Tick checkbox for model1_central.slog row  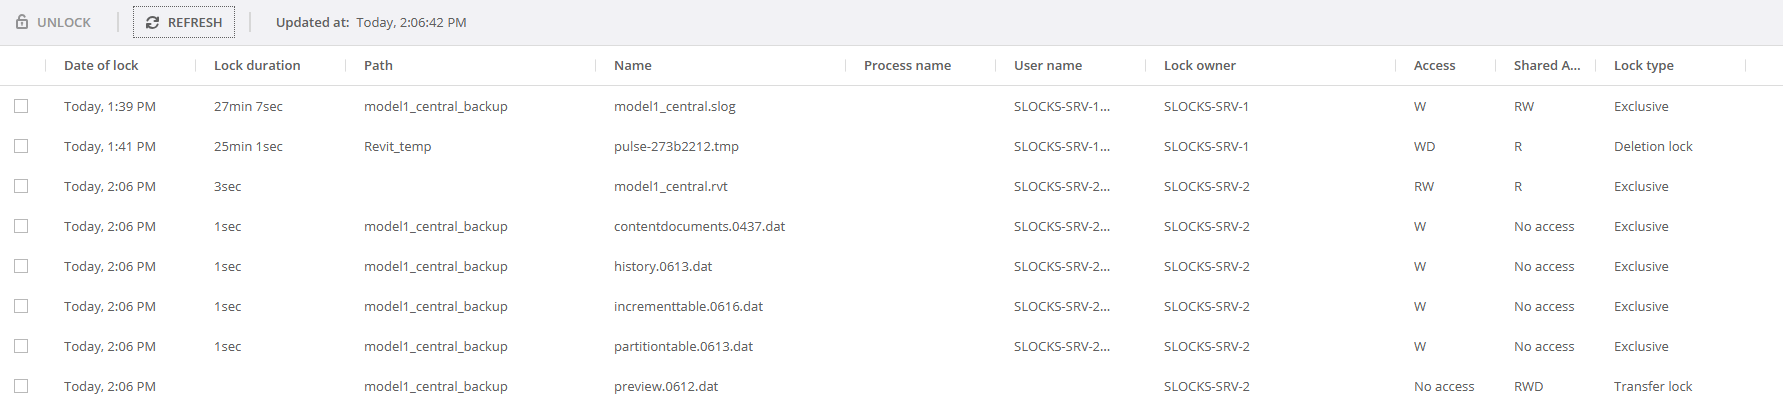click(21, 106)
